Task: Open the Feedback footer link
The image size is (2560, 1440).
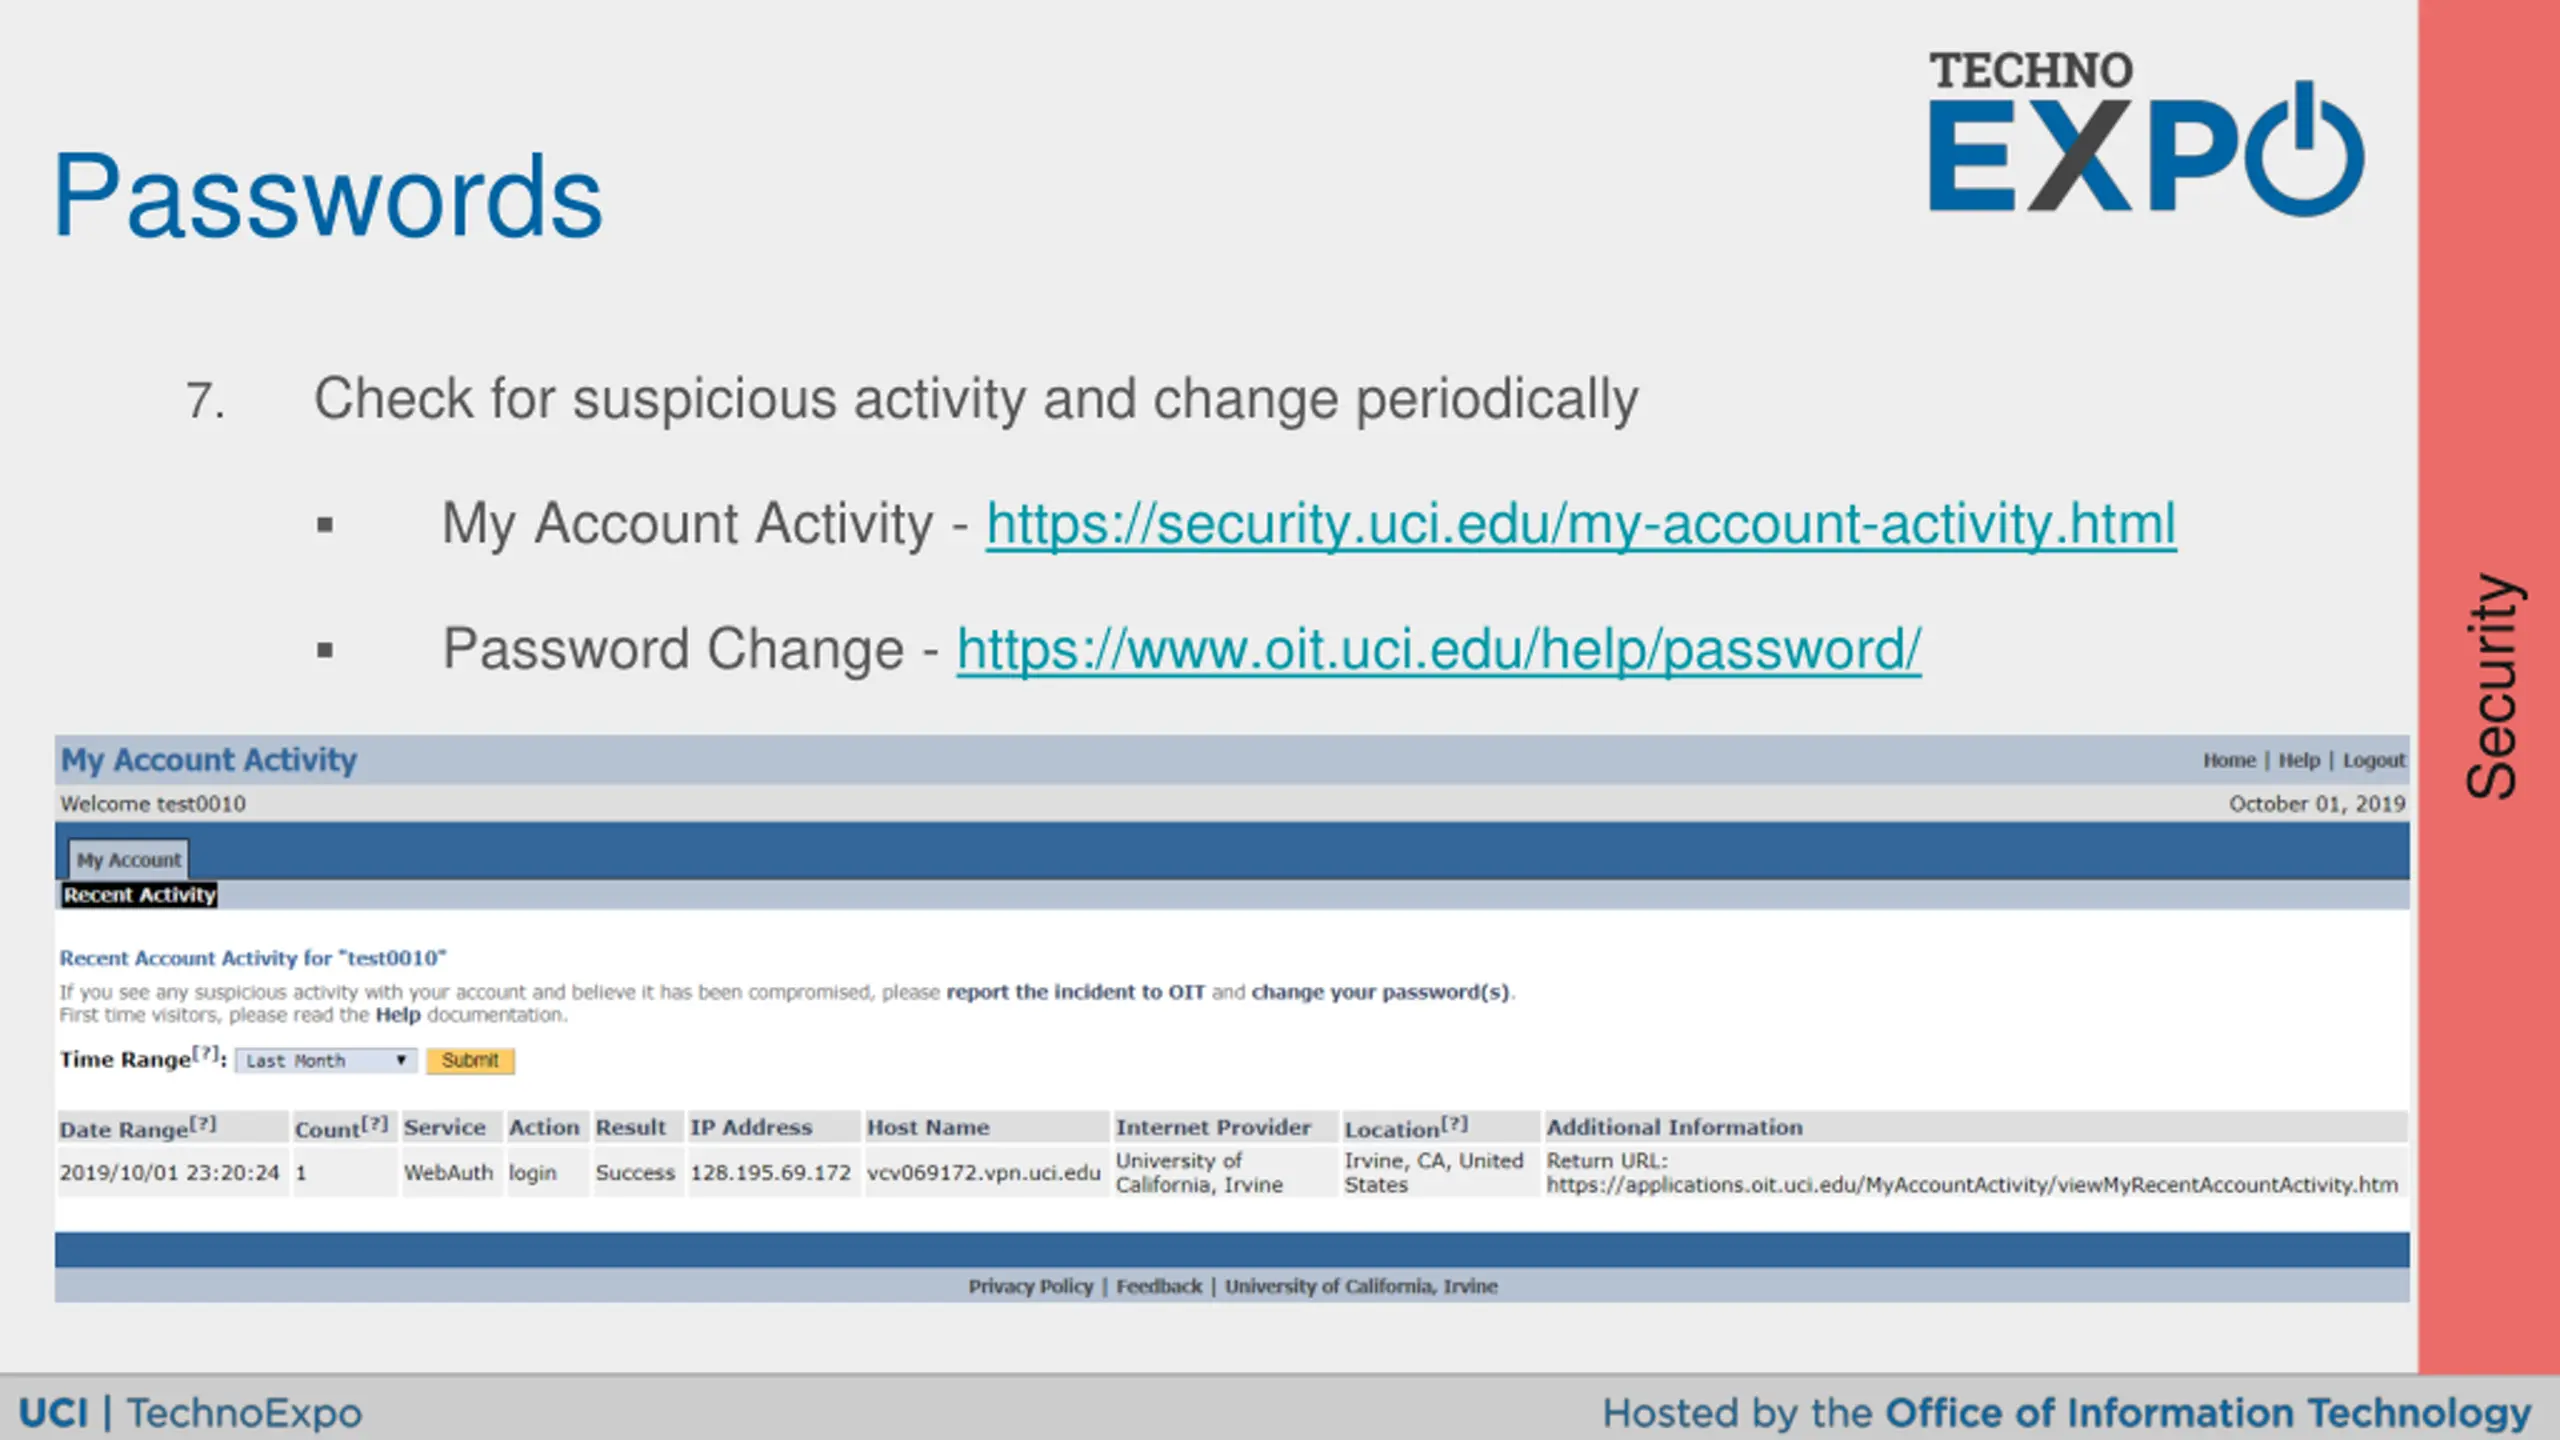Action: [1159, 1287]
